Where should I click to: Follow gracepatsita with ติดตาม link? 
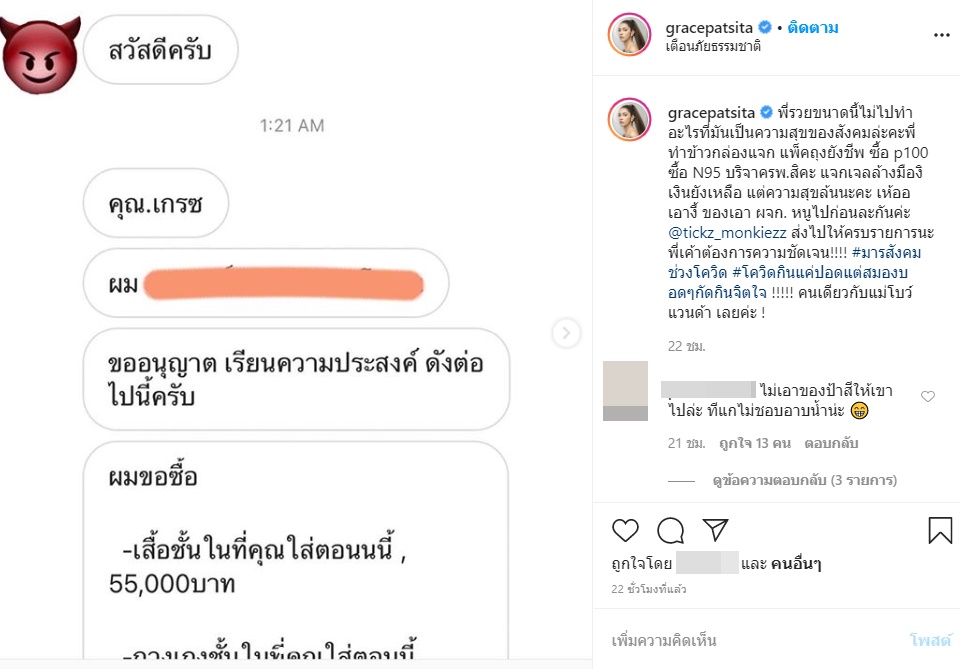(x=813, y=28)
